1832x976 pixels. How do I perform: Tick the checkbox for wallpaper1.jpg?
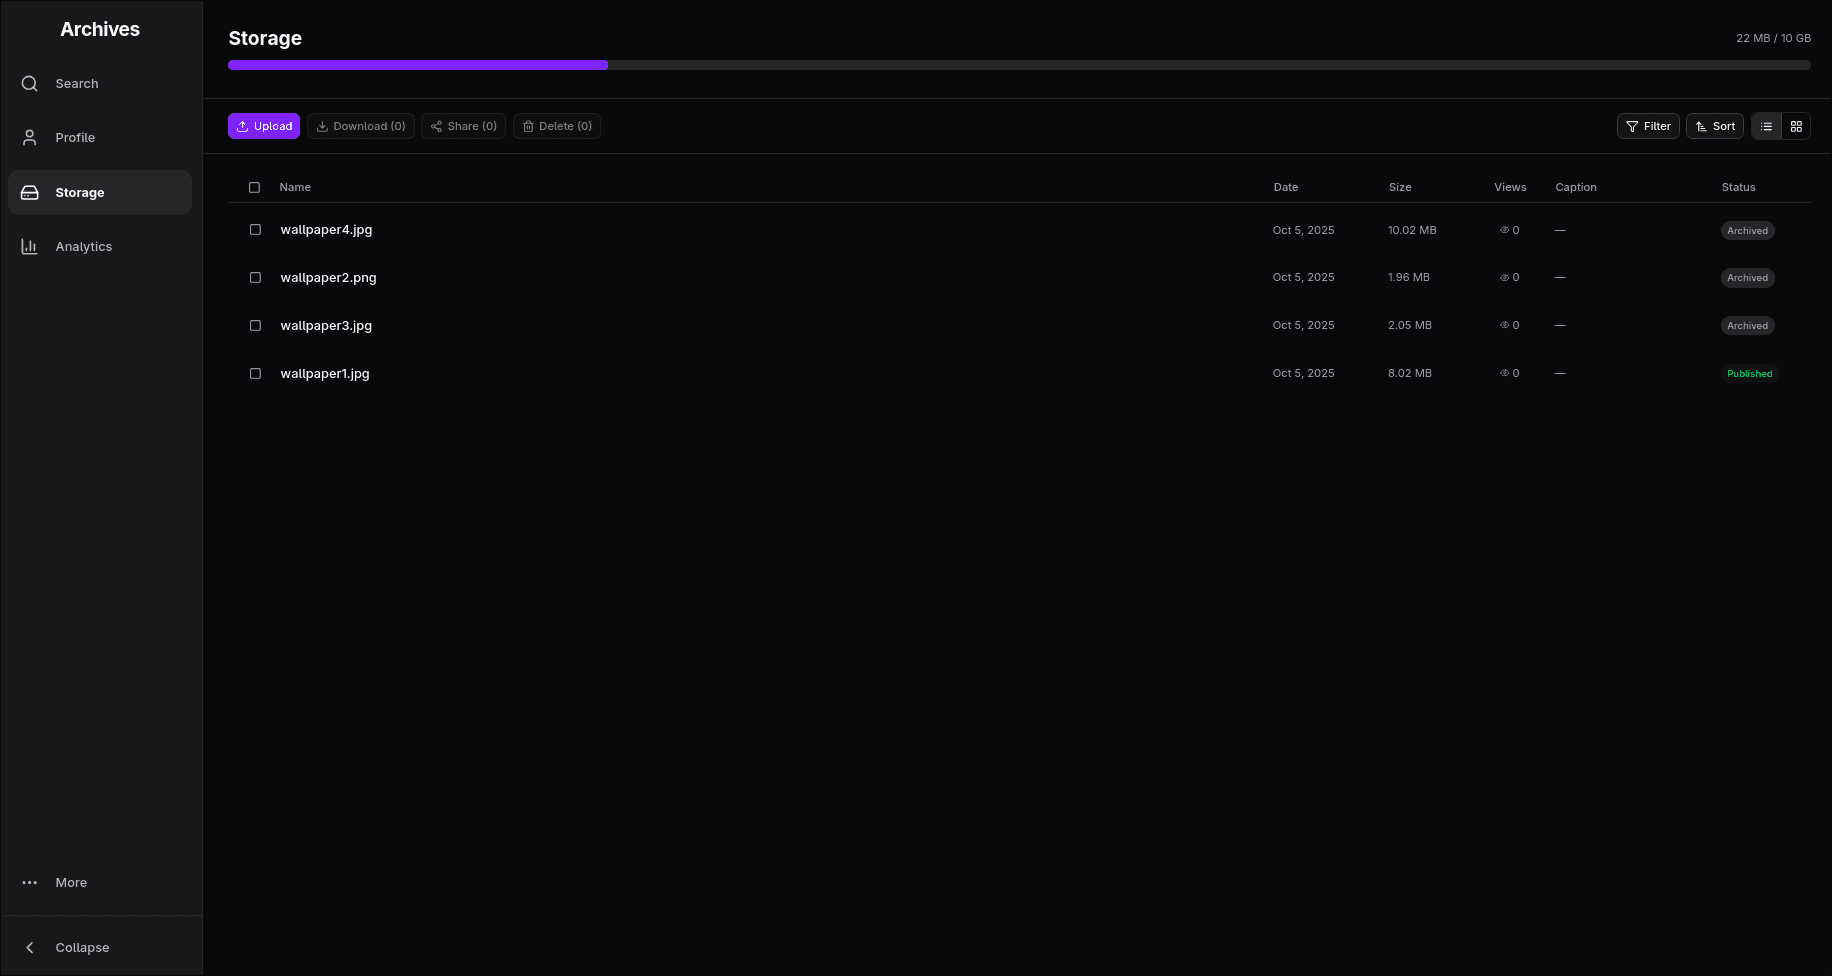point(255,374)
